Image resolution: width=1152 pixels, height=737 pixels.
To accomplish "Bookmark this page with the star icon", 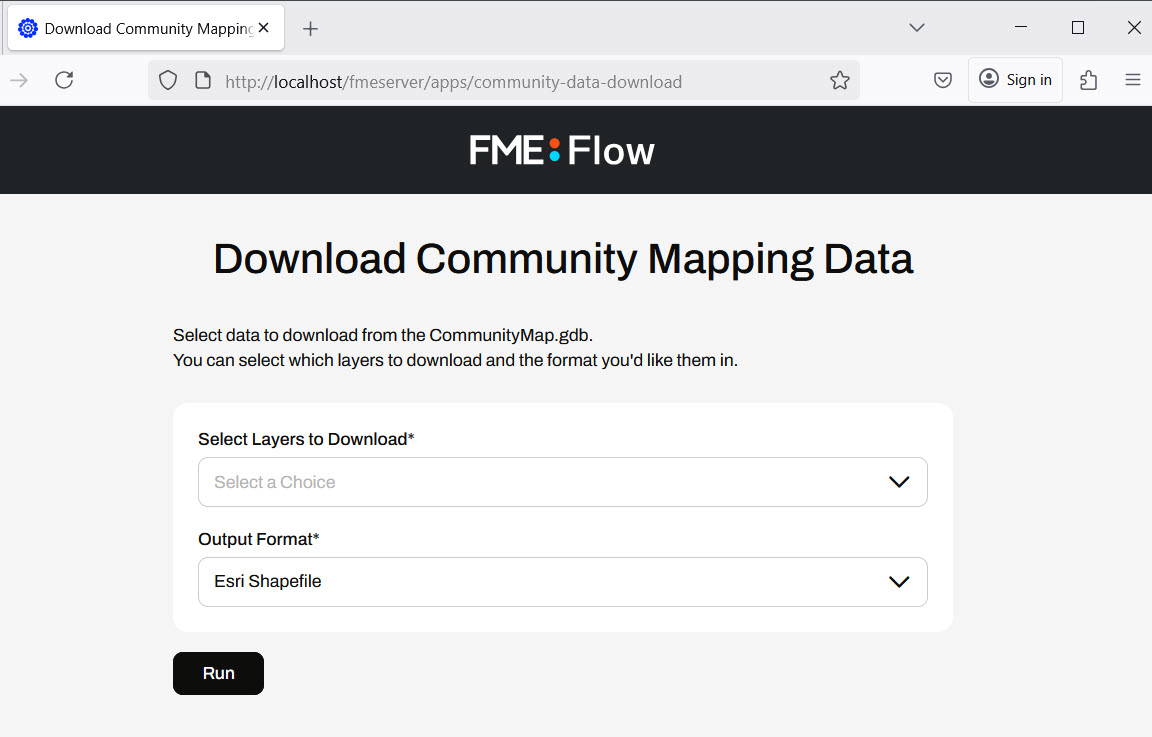I will (839, 81).
